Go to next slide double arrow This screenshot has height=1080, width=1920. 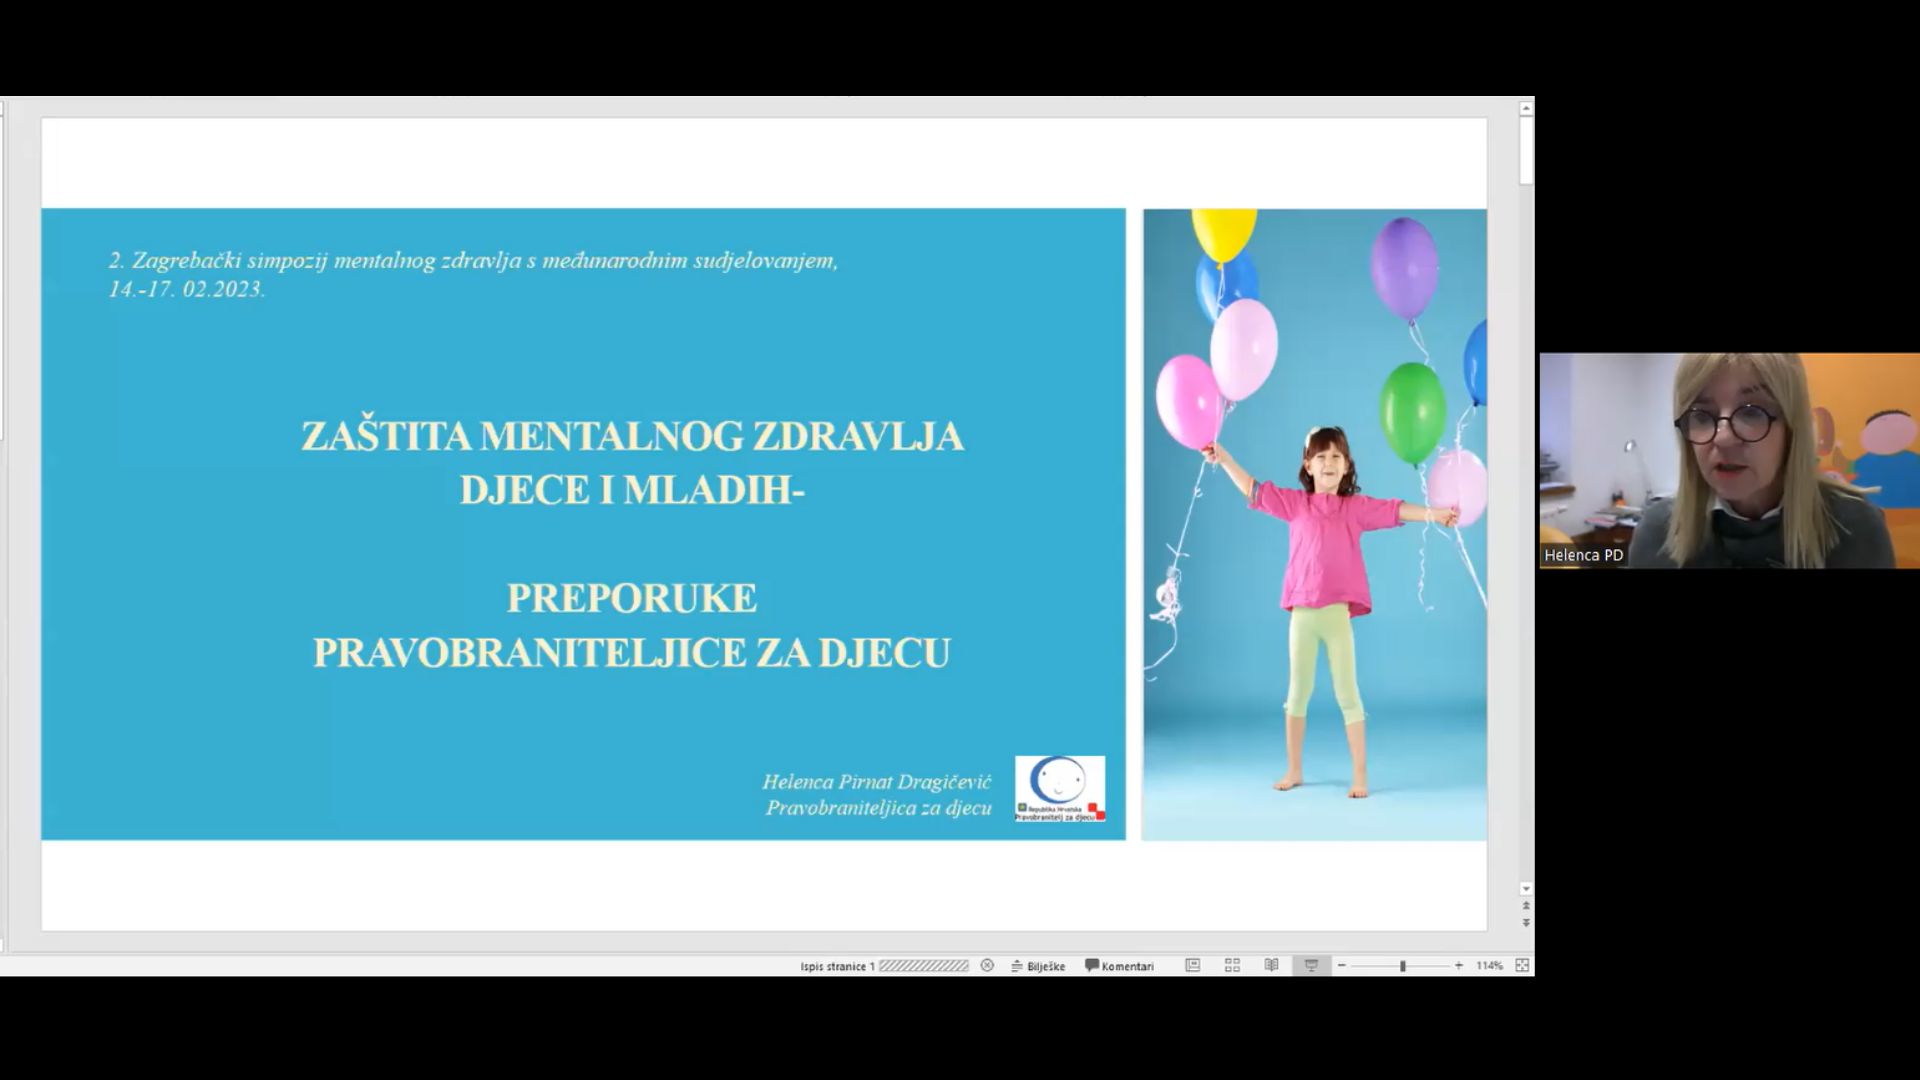[x=1526, y=923]
